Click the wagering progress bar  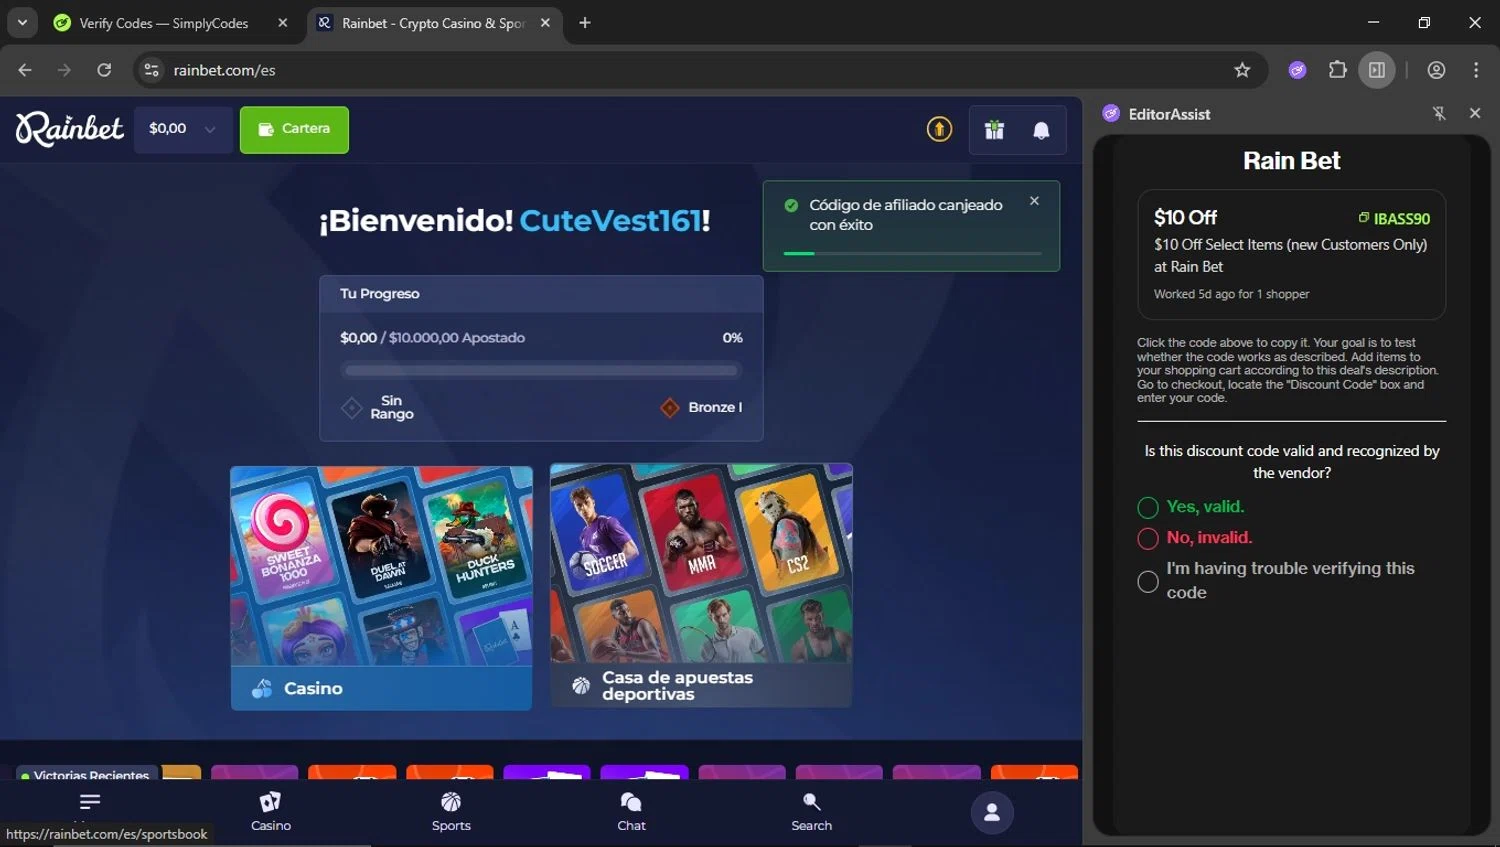[x=541, y=370]
